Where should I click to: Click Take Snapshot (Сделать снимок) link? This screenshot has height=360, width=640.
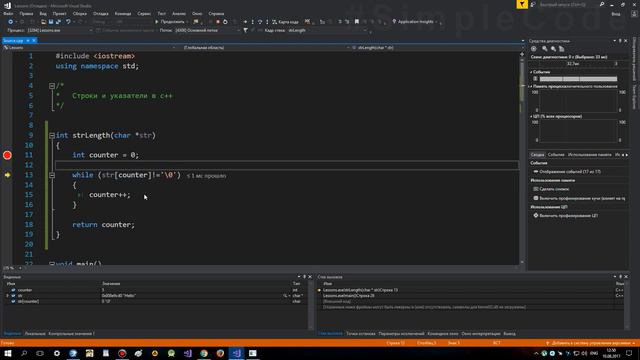coord(553,189)
